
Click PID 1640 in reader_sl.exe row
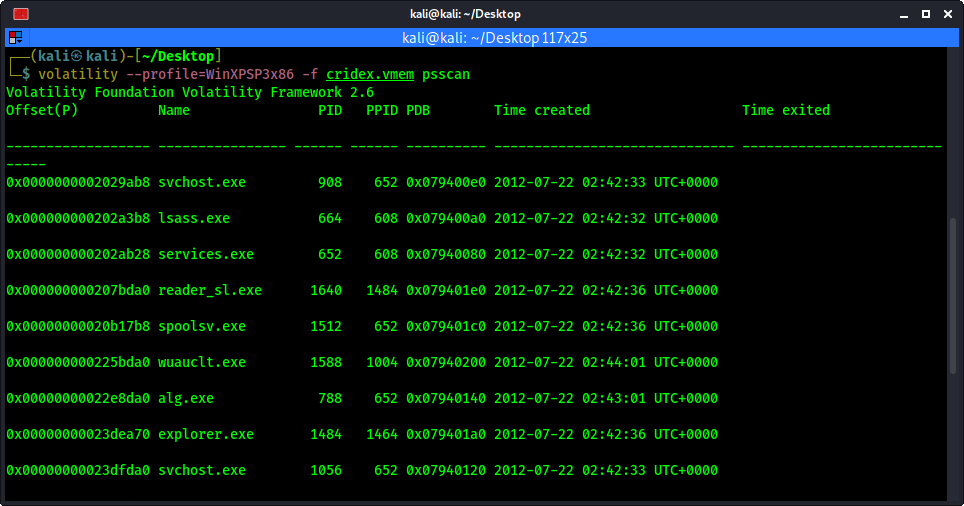(x=326, y=290)
